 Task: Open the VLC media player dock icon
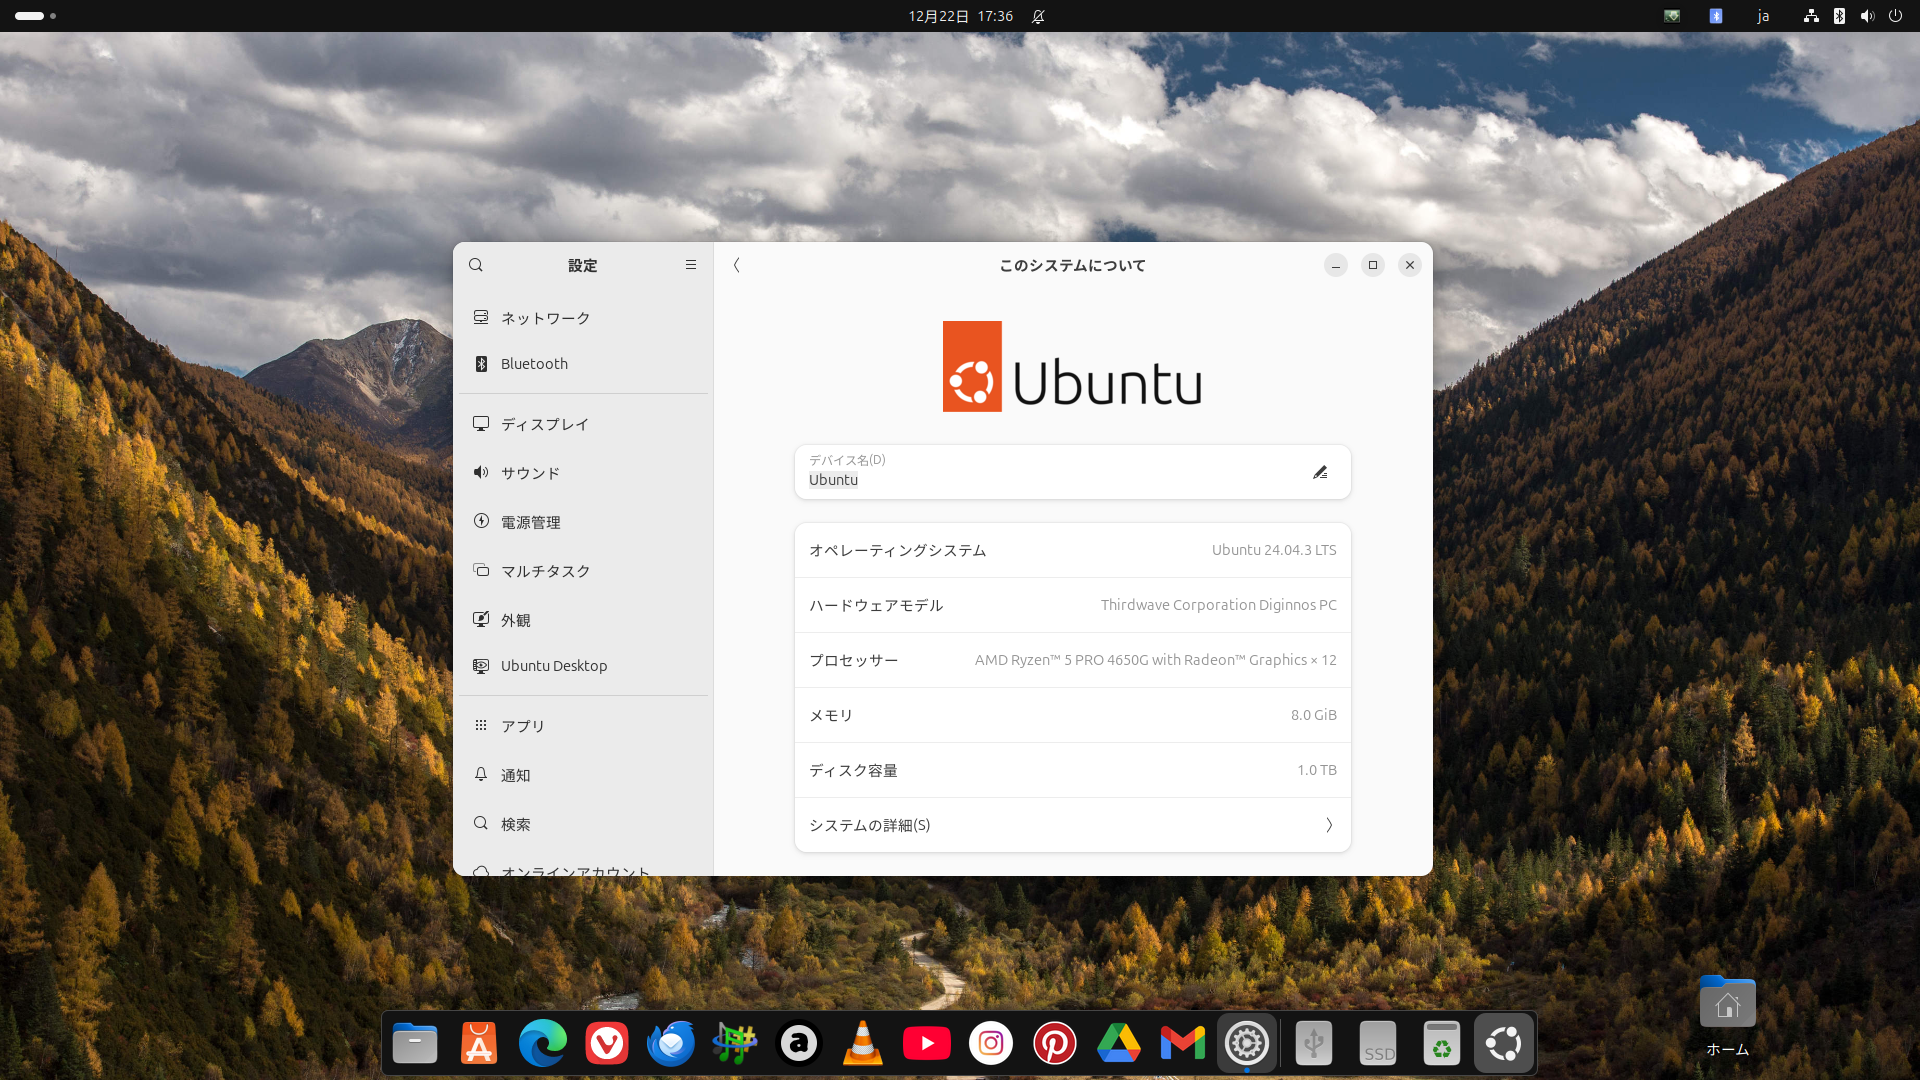pos(862,1044)
